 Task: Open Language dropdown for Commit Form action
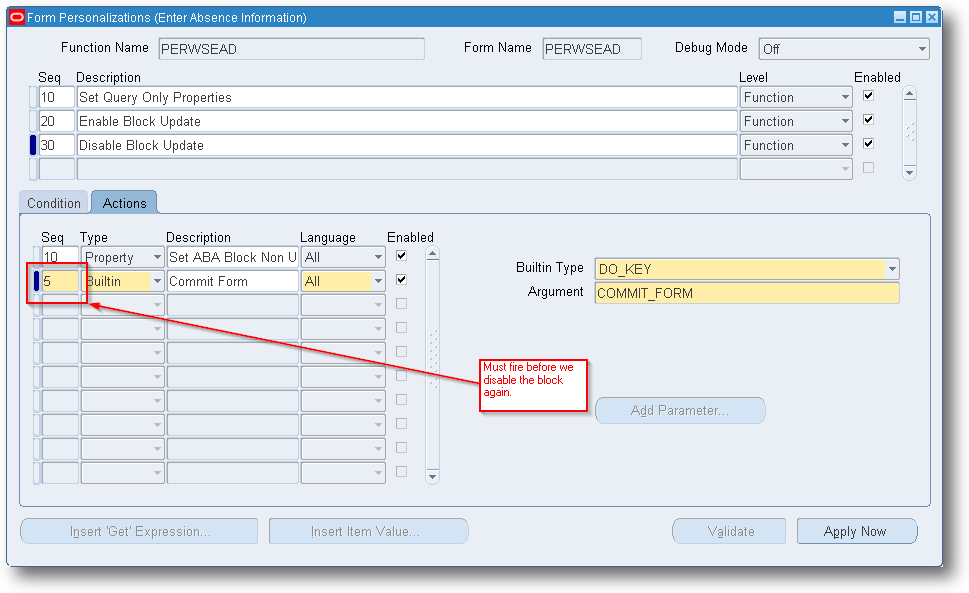[378, 281]
